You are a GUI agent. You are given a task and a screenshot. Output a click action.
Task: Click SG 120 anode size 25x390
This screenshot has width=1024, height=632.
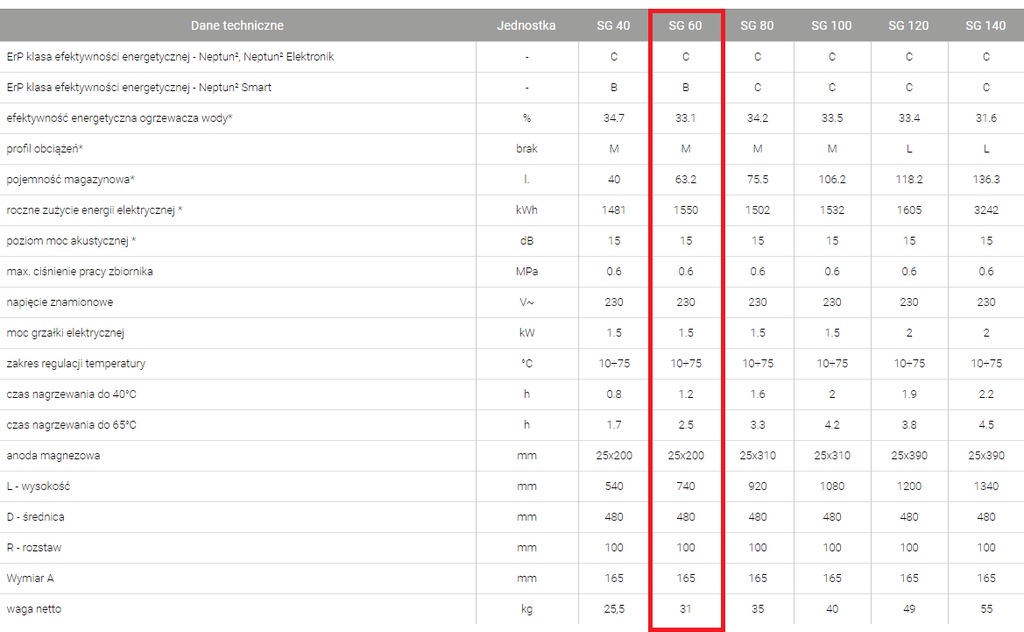[x=909, y=456]
